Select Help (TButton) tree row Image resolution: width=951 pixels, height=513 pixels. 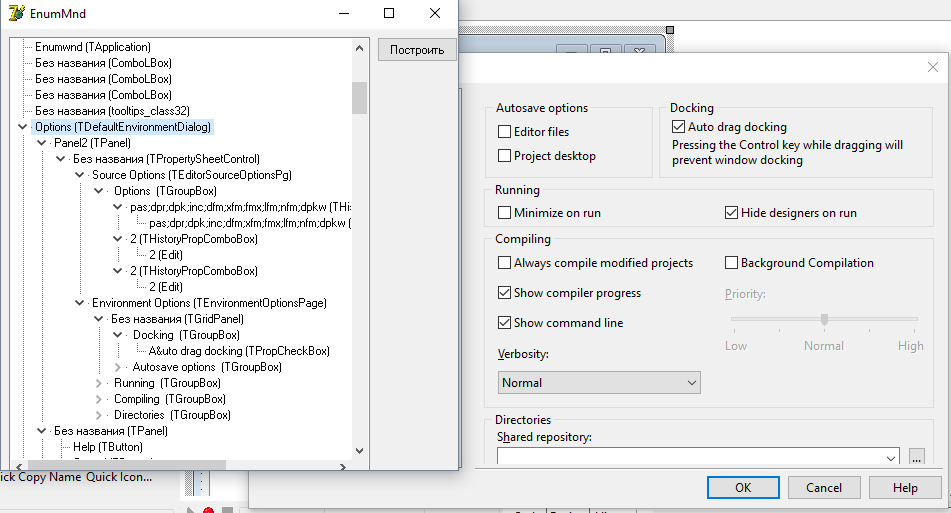(x=108, y=447)
